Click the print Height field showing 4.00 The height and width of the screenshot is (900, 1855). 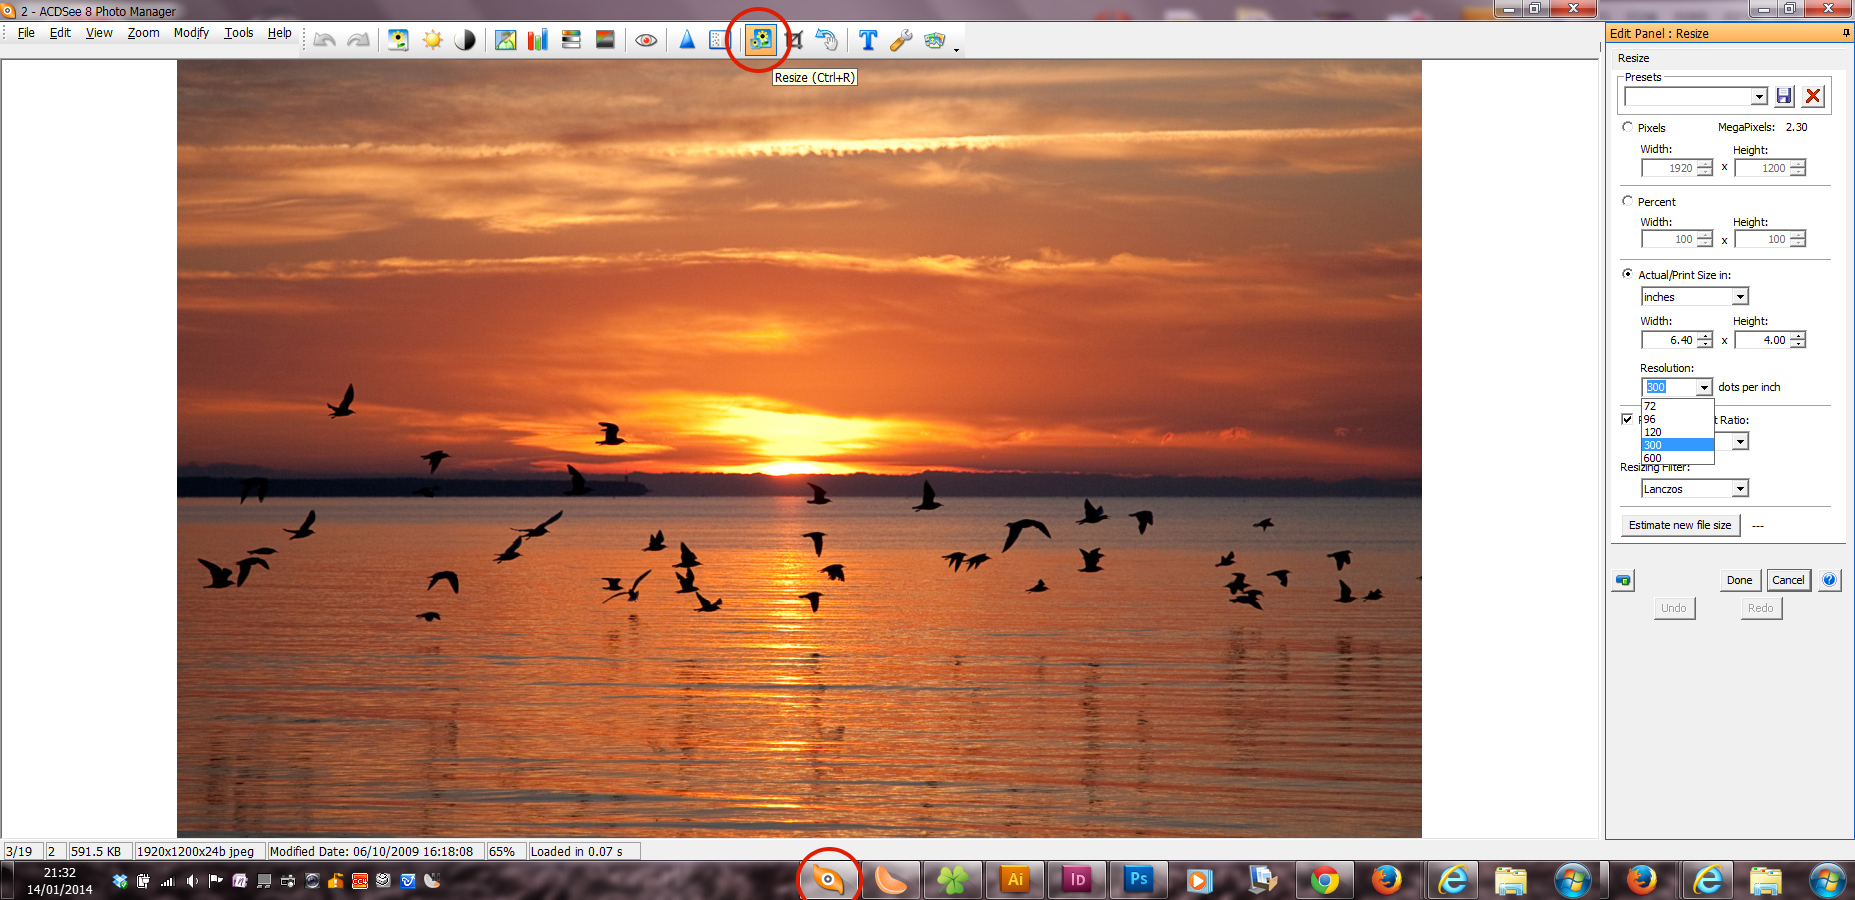point(1762,340)
